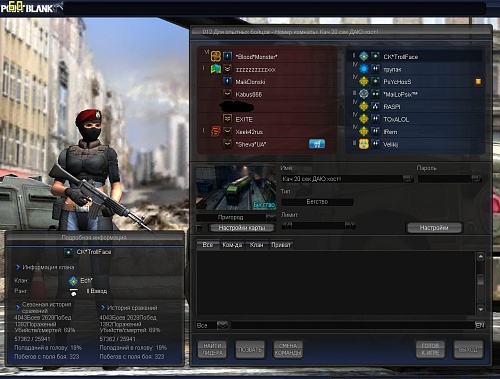The width and height of the screenshot is (500, 379).
Task: Click the blue status icon on Sheva UA row
Action: pos(317,144)
